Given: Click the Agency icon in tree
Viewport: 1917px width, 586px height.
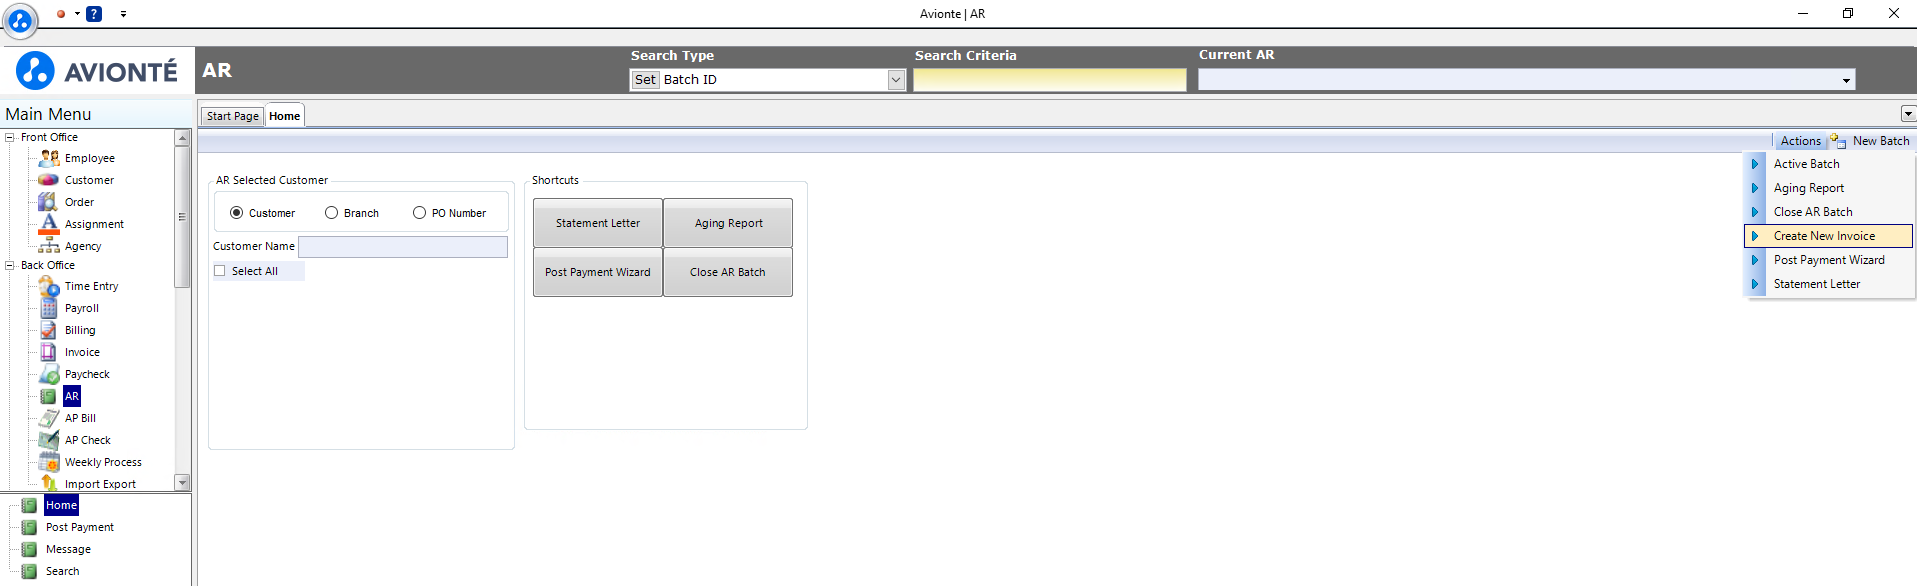Looking at the screenshot, I should coord(49,246).
